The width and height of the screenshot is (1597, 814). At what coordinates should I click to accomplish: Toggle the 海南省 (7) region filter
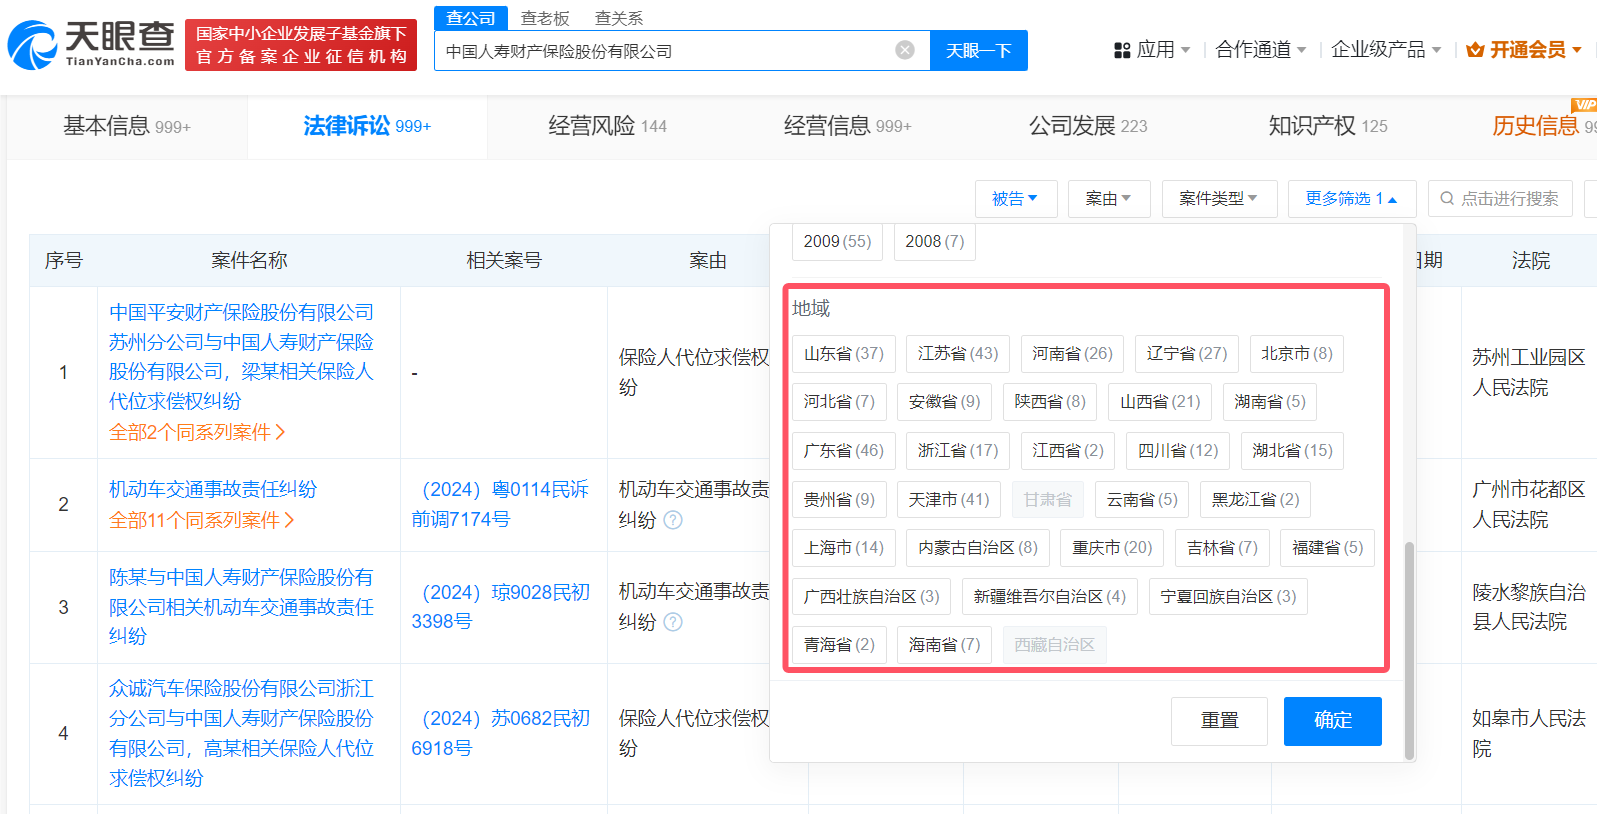tap(944, 645)
